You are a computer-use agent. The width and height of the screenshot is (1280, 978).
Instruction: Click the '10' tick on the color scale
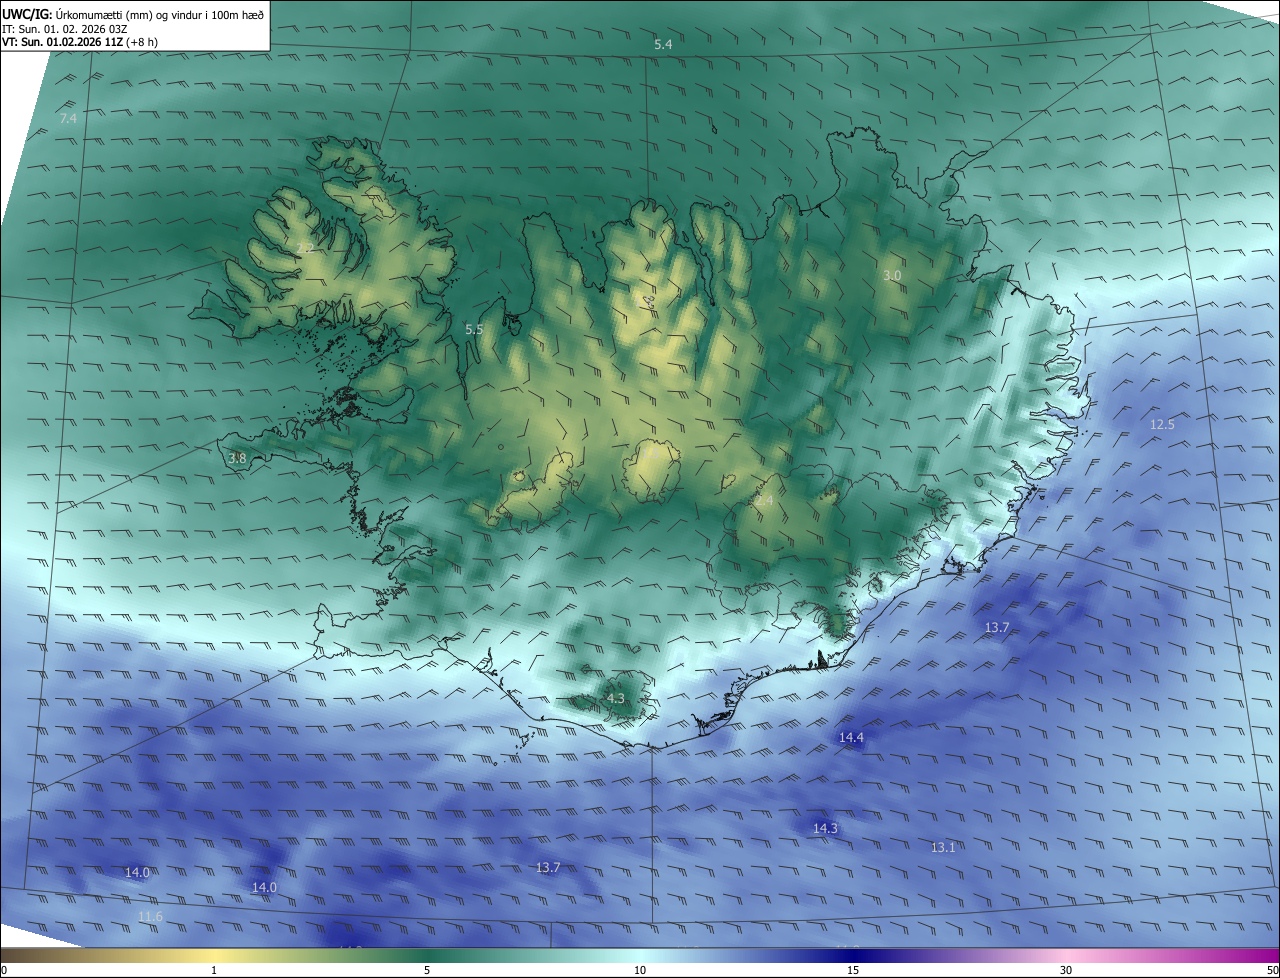pyautogui.click(x=640, y=970)
